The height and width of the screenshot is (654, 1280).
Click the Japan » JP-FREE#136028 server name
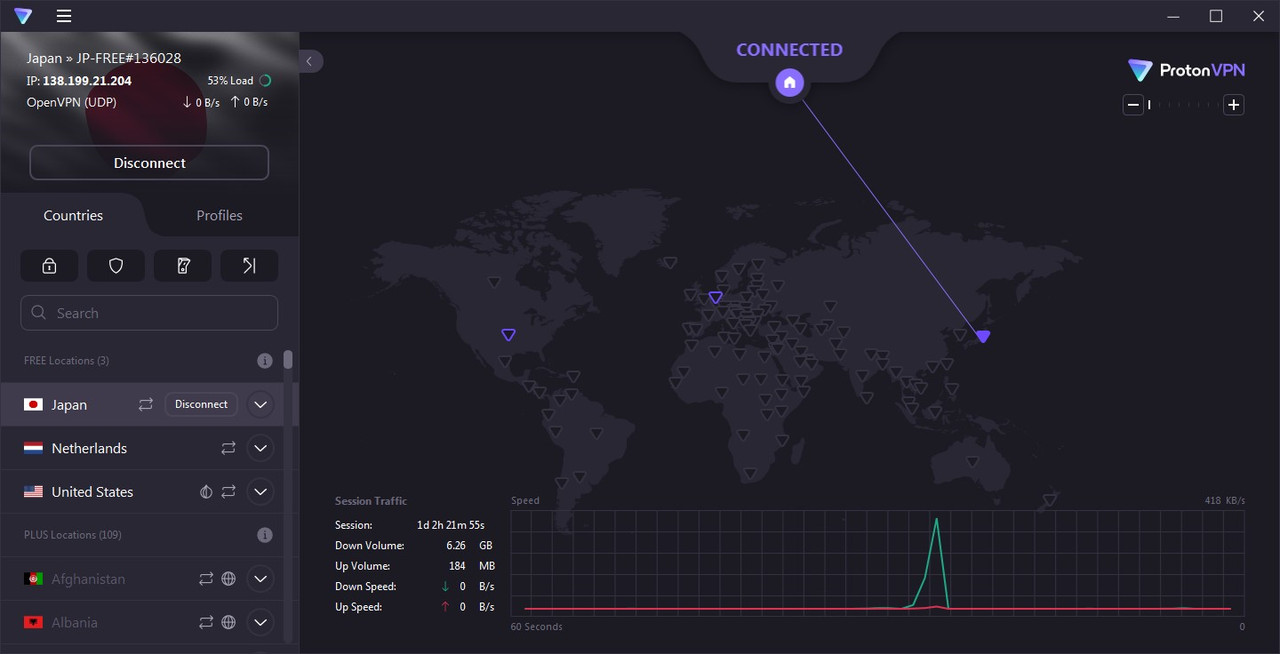coord(104,58)
